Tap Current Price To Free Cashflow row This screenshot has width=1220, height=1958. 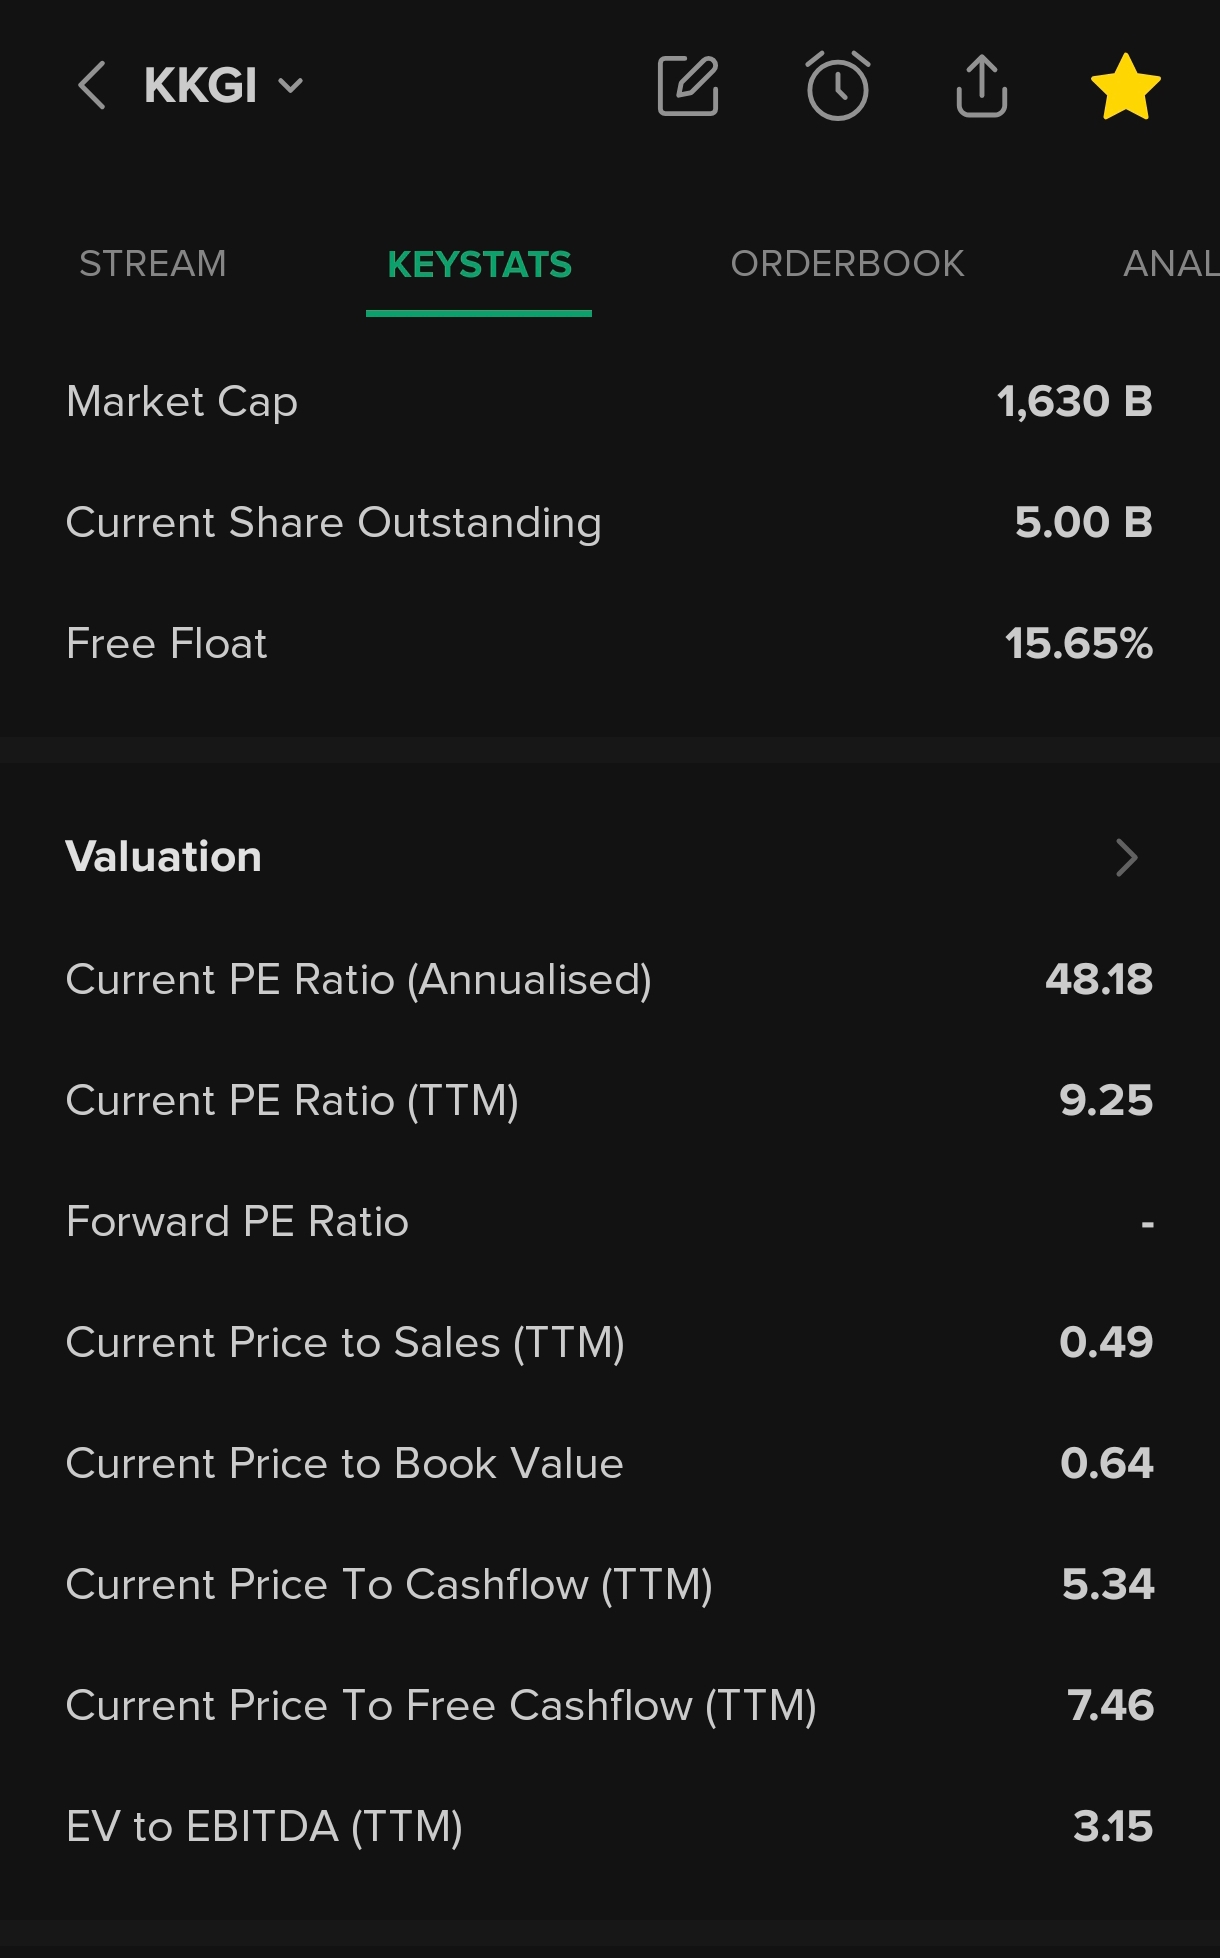[x=610, y=1706]
